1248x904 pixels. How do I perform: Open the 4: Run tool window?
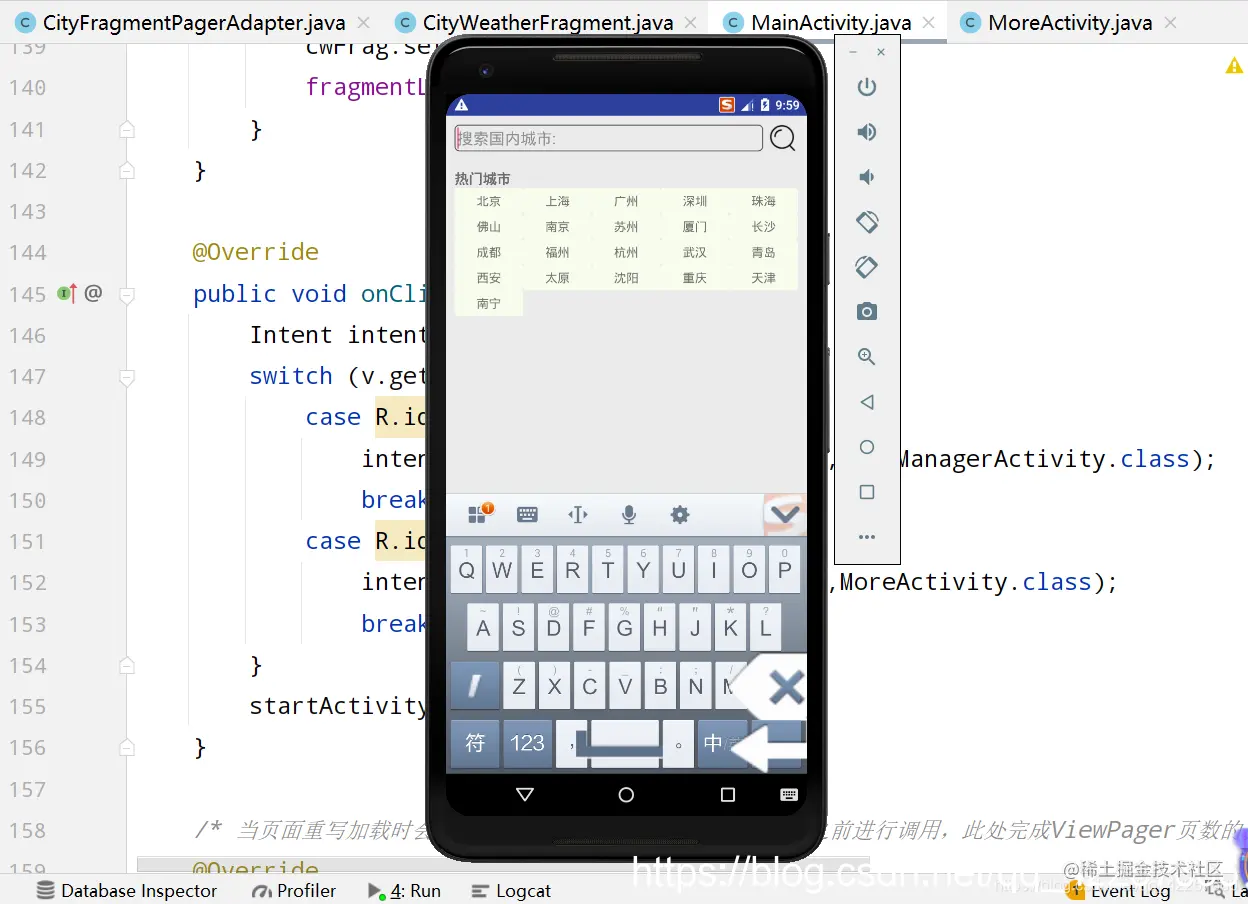404,891
